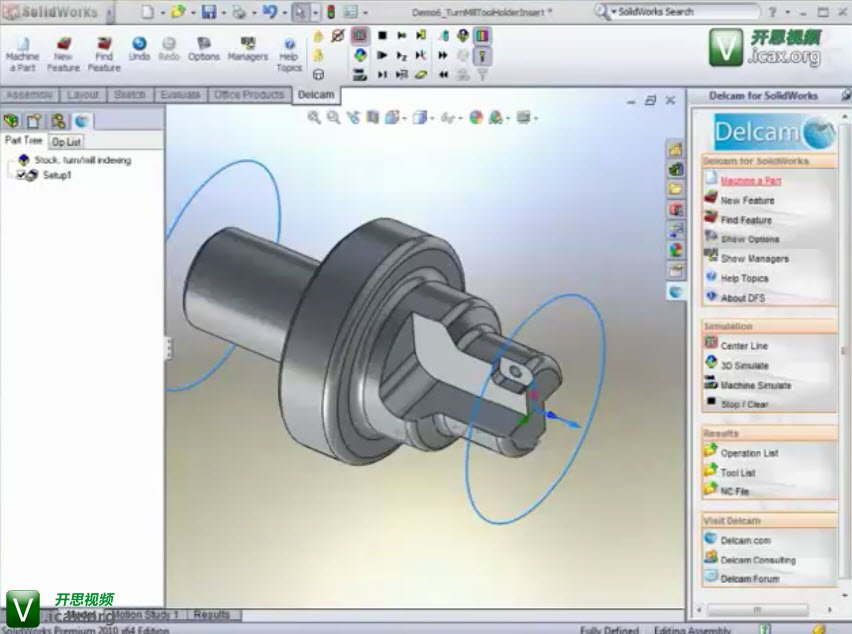The height and width of the screenshot is (634, 852).
Task: Select Stock turn/mill indexing tree item
Action: pyautogui.click(x=82, y=160)
